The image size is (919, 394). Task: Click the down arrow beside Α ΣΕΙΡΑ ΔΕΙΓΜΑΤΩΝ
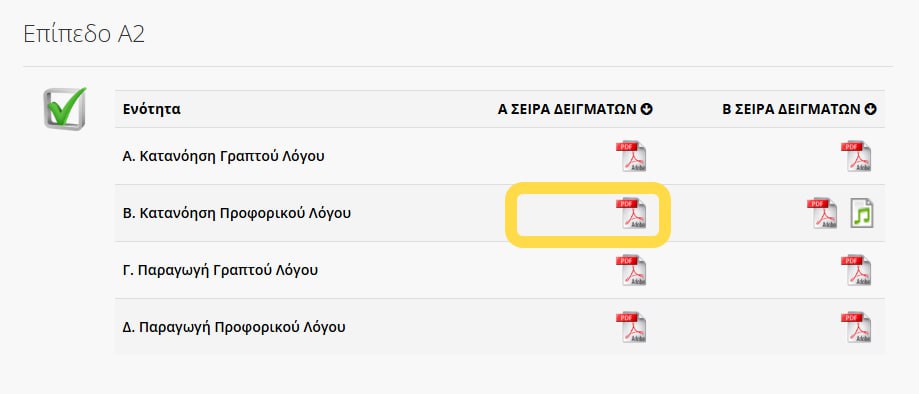coord(647,109)
